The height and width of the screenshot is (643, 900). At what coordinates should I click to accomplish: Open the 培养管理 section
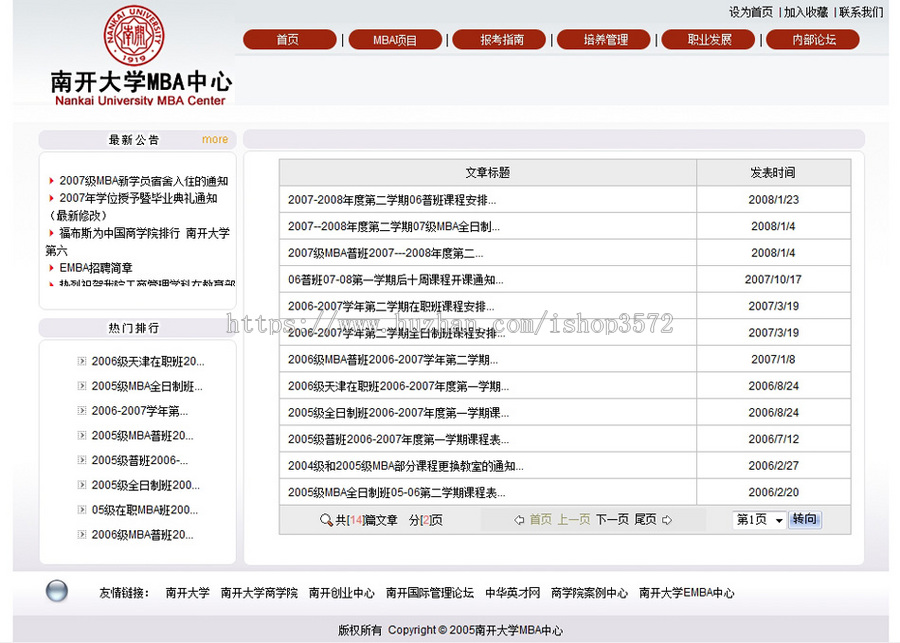click(x=603, y=39)
